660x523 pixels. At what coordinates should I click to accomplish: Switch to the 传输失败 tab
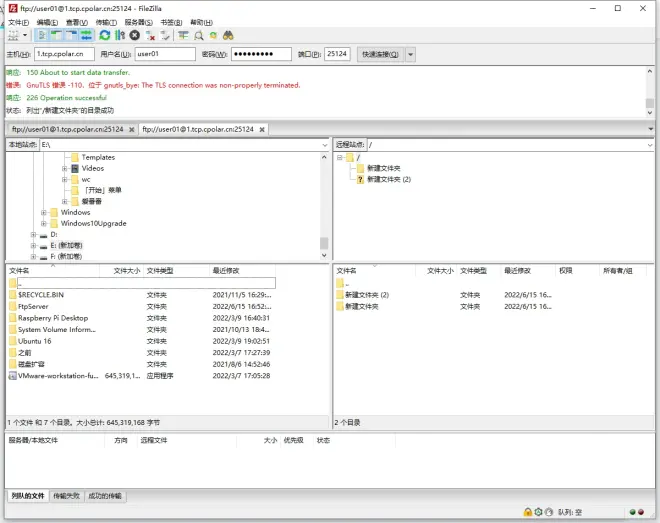tap(67, 496)
